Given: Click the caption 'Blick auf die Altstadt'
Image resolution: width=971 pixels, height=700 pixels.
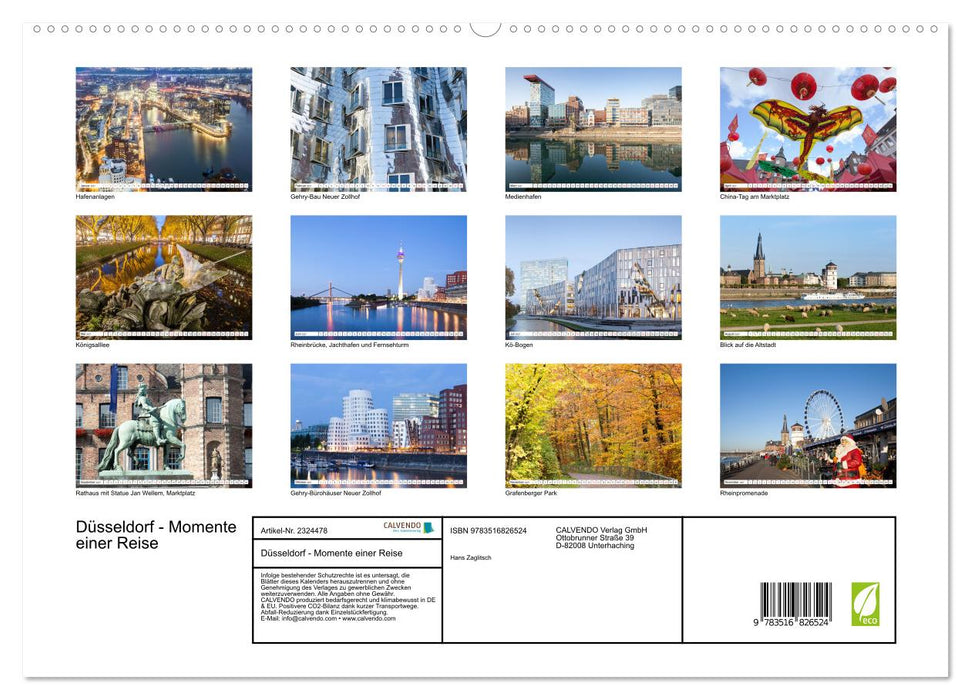Looking at the screenshot, I should point(748,345).
